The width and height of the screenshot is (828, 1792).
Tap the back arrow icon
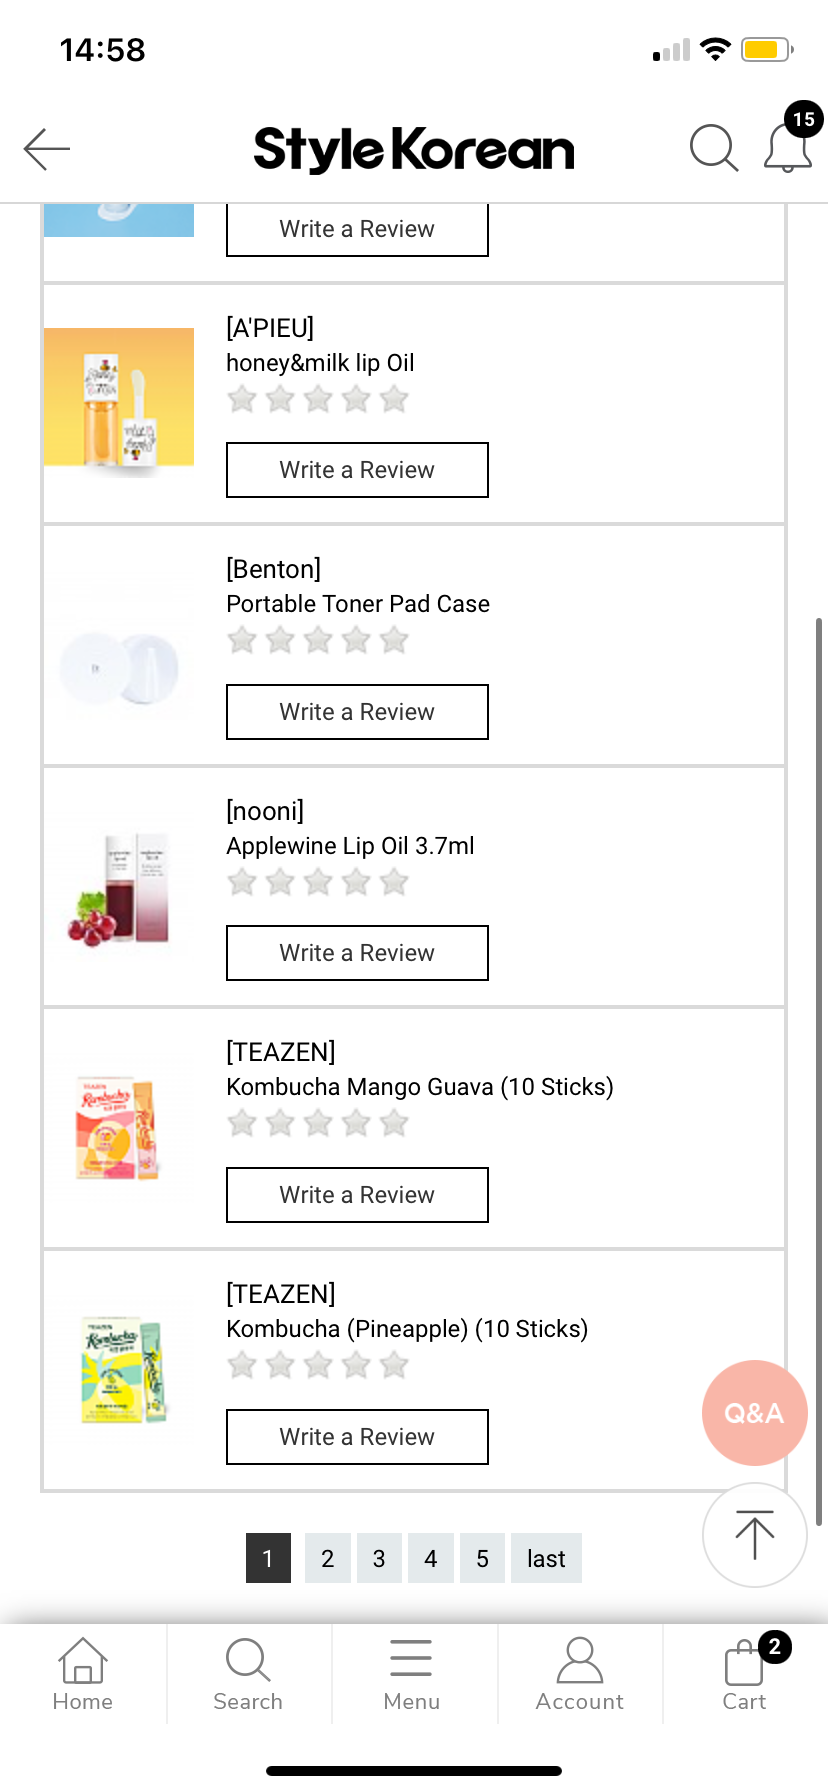point(46,149)
